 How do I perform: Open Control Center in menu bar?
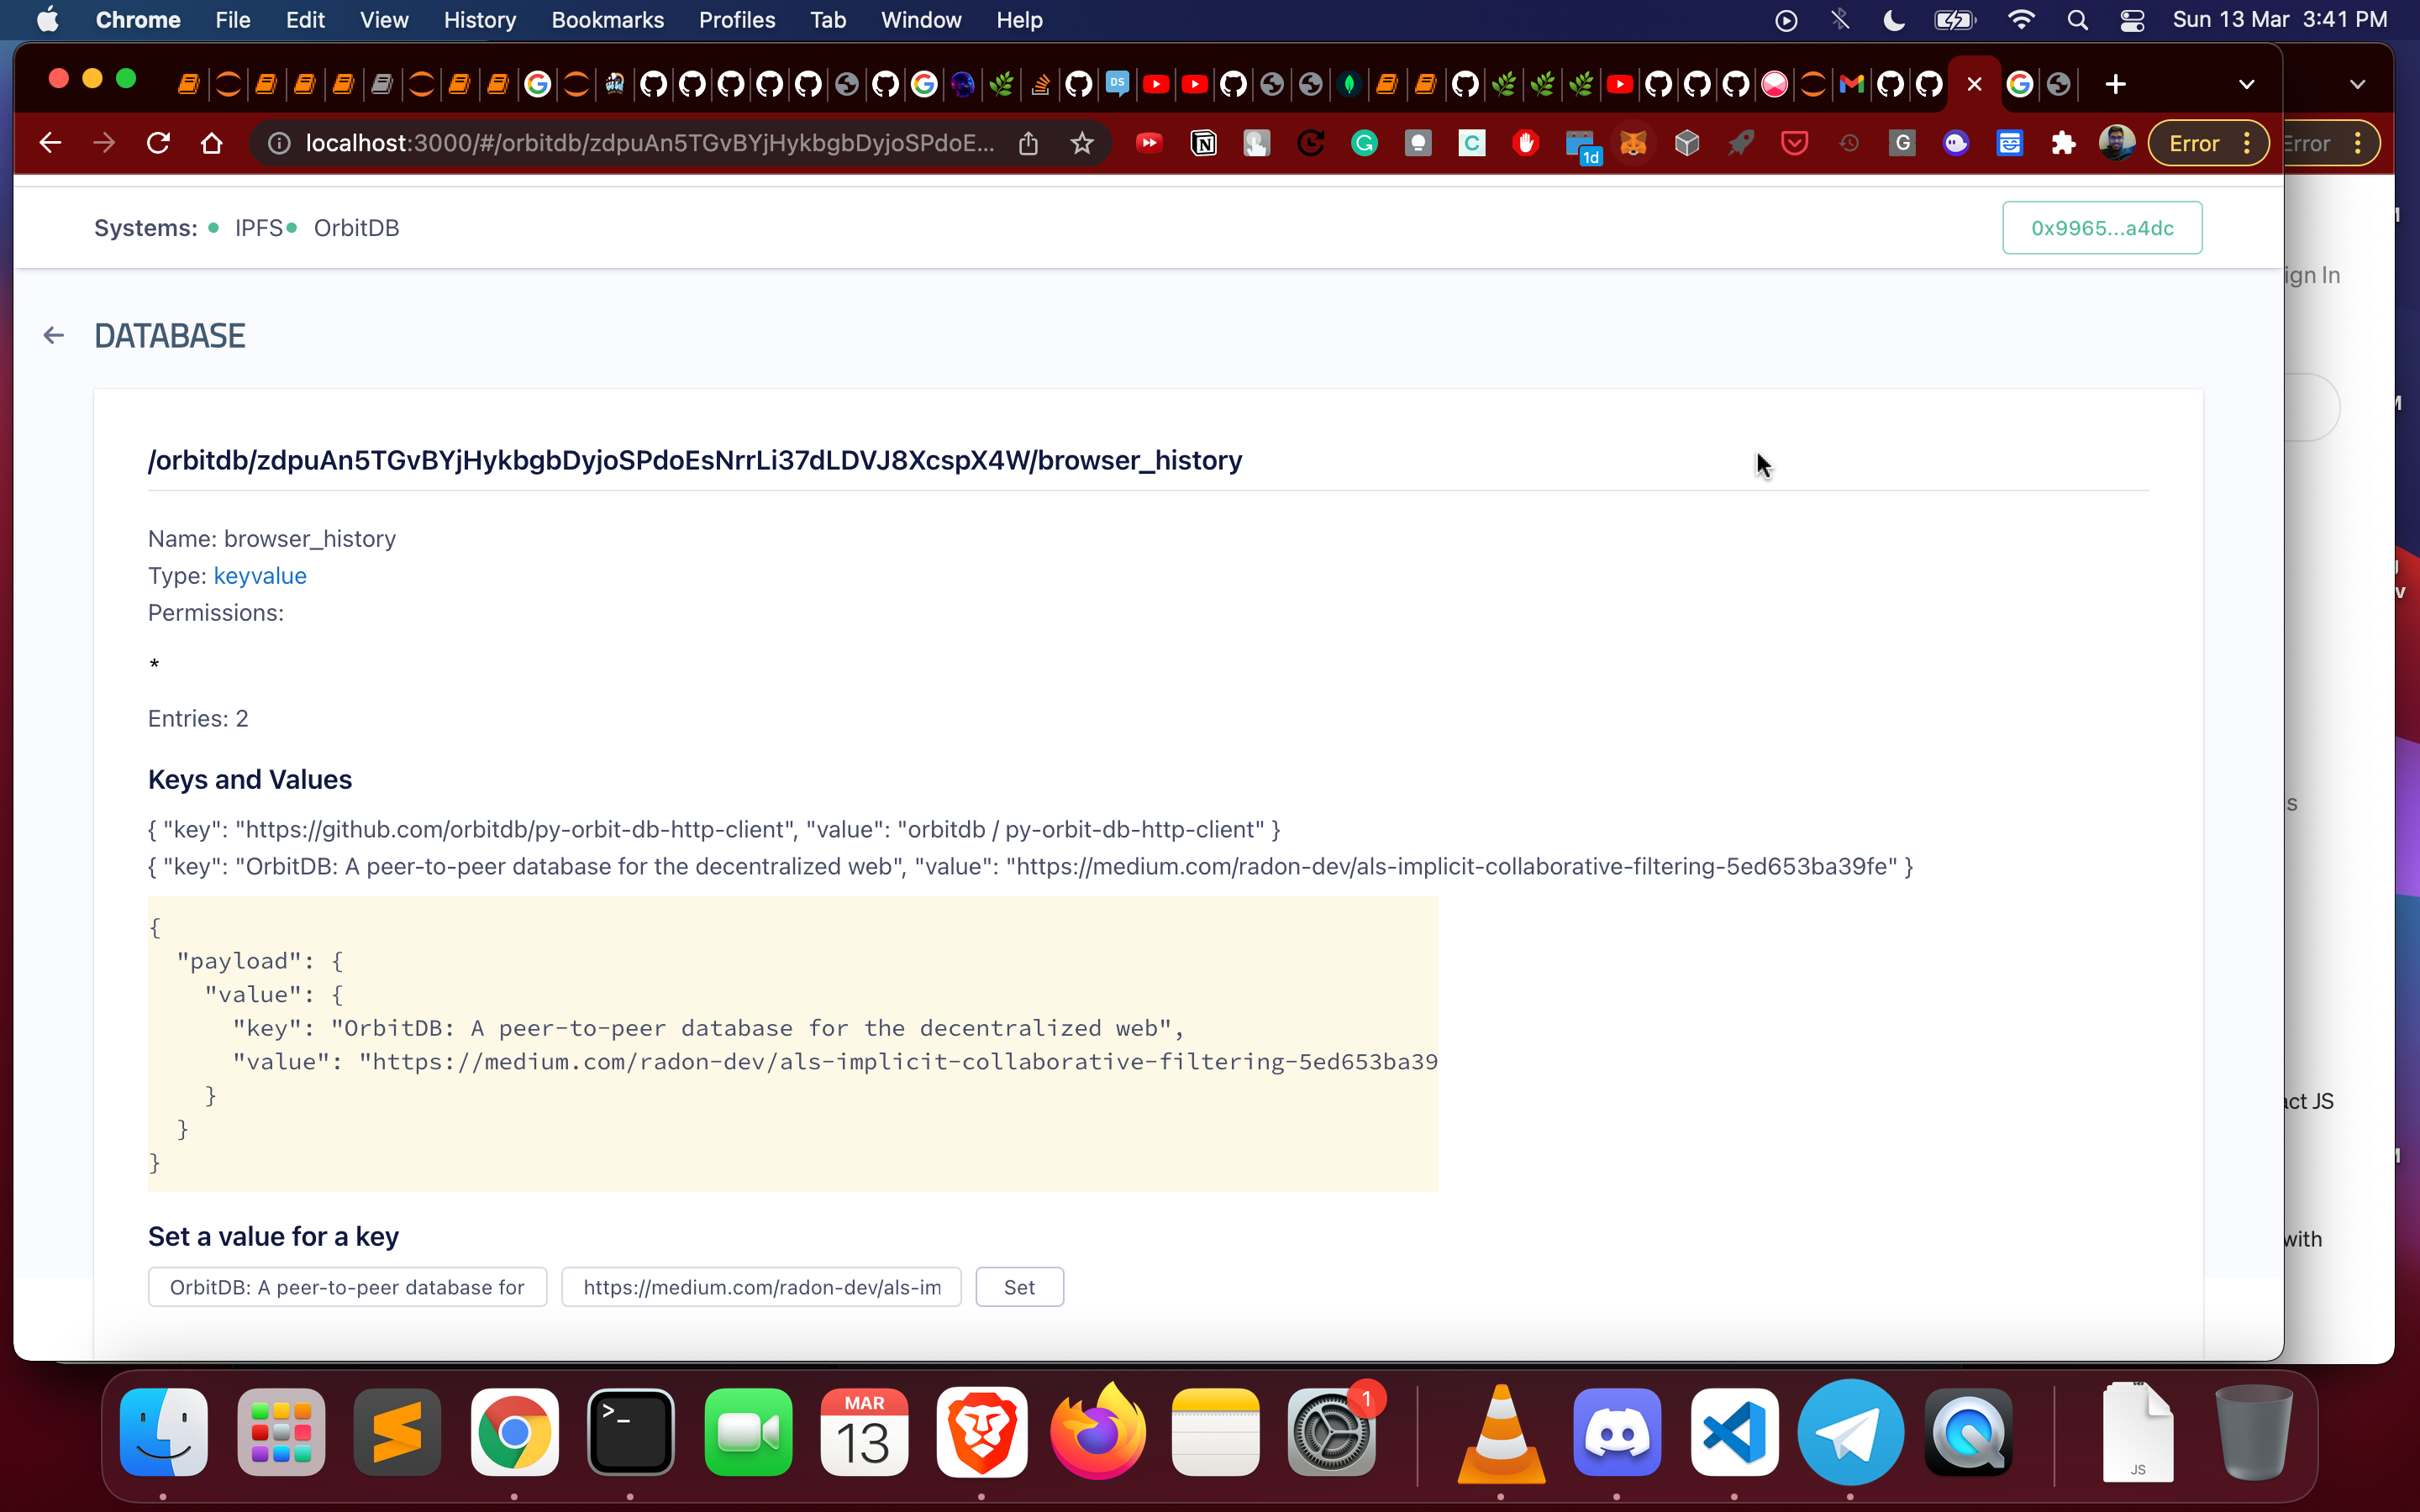click(x=2131, y=20)
